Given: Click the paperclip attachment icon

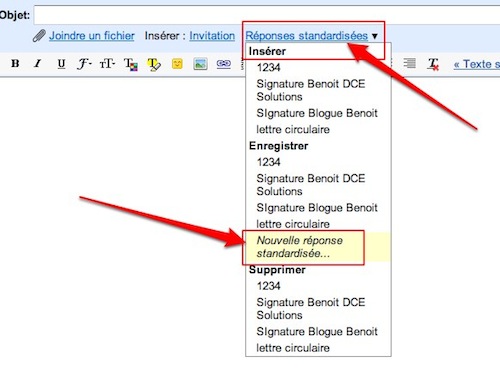Looking at the screenshot, I should [x=39, y=36].
